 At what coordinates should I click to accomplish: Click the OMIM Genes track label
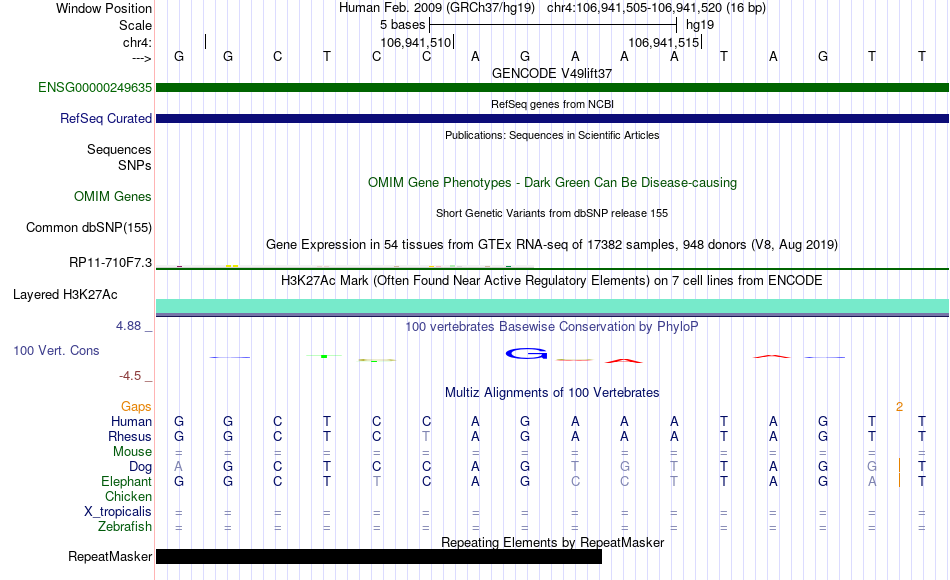pos(112,196)
